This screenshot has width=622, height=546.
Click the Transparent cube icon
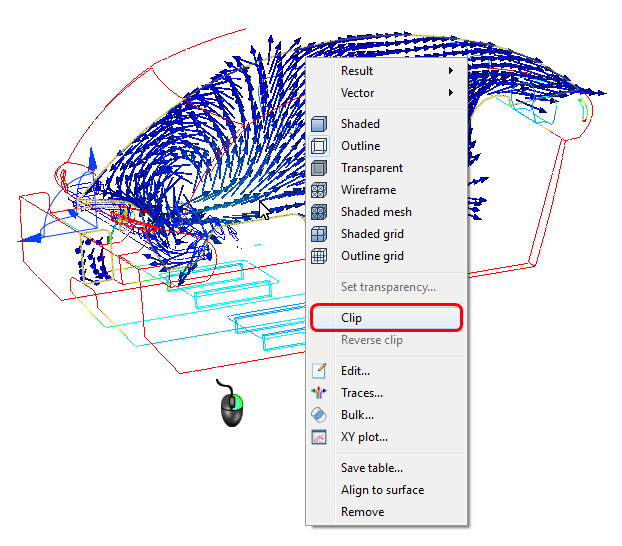pyautogui.click(x=319, y=168)
